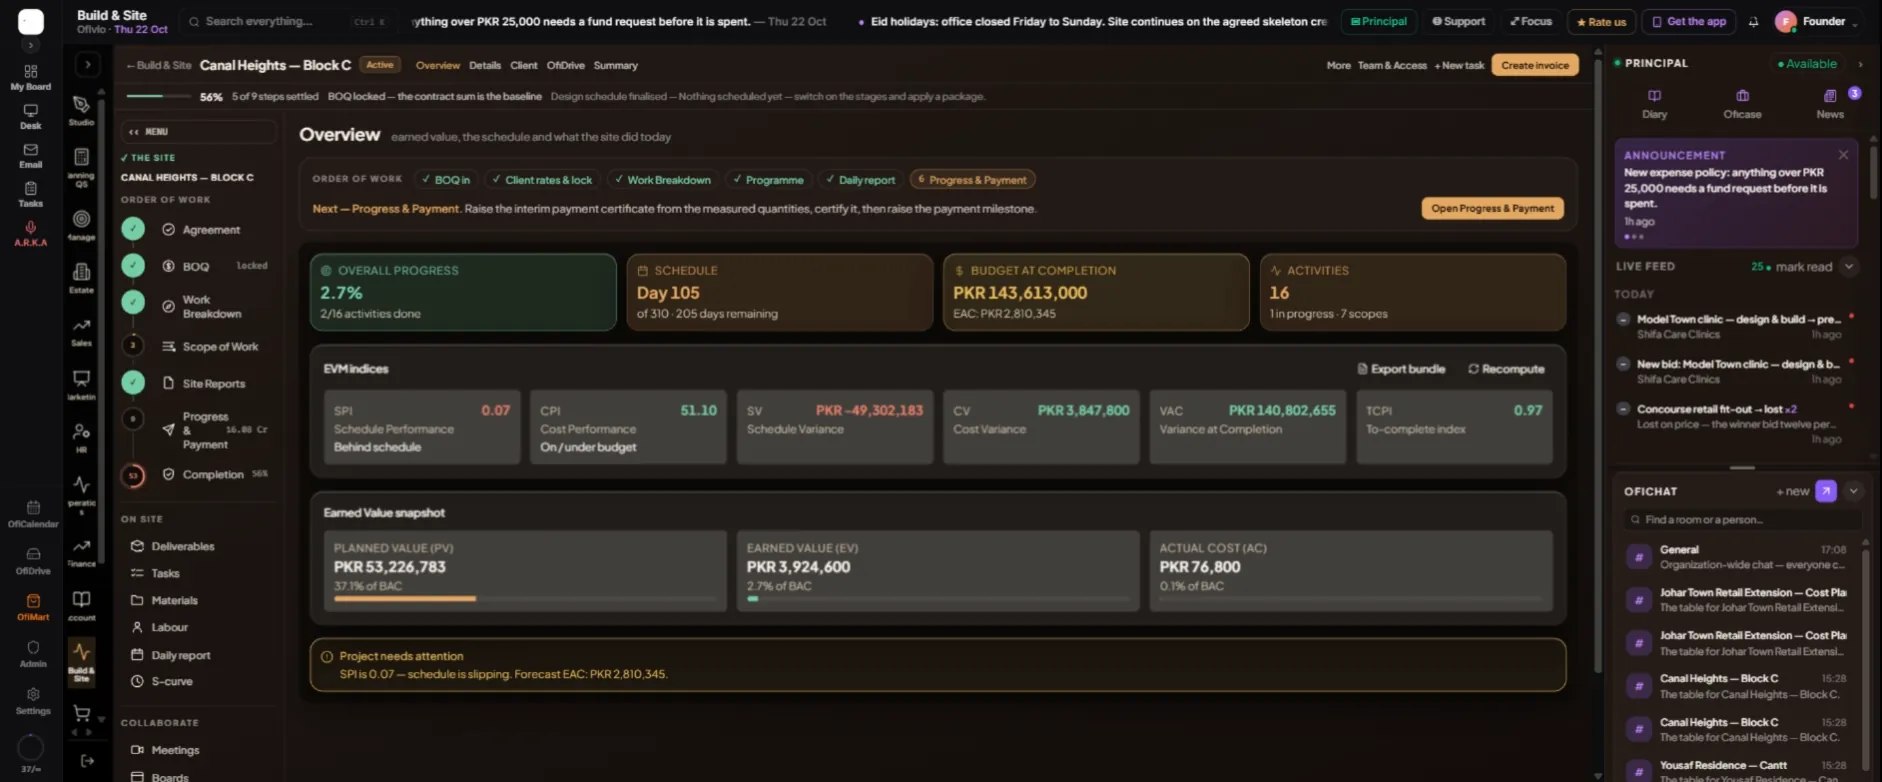Switch to the OfiDrive tab
The width and height of the screenshot is (1882, 782).
[565, 65]
